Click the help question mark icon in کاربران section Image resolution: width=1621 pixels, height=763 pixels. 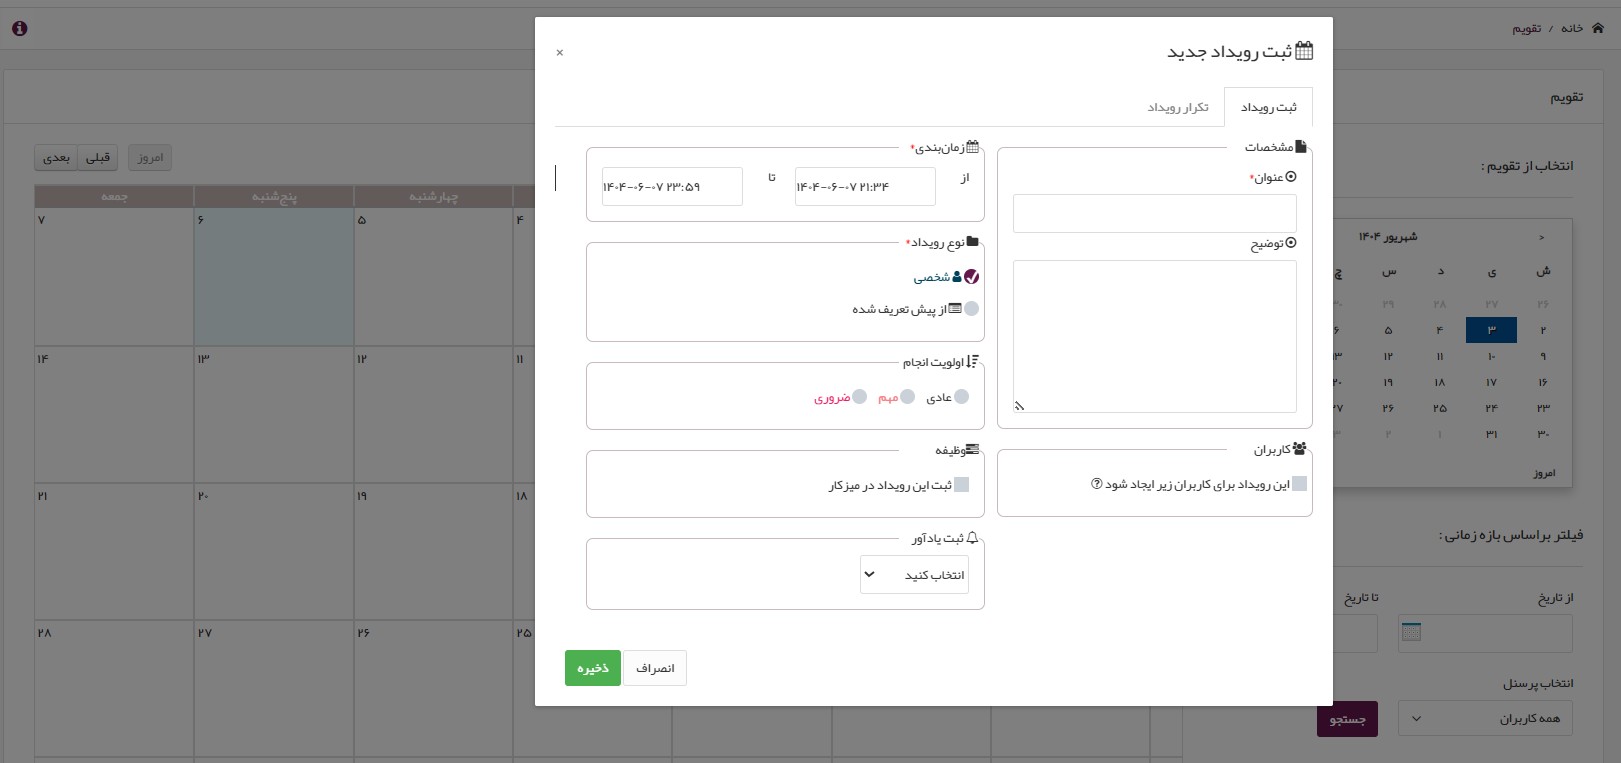point(1097,484)
